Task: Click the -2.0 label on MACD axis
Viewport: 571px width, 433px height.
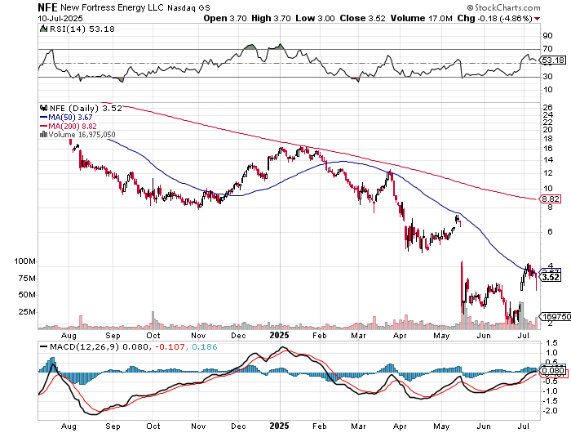Action: point(550,411)
